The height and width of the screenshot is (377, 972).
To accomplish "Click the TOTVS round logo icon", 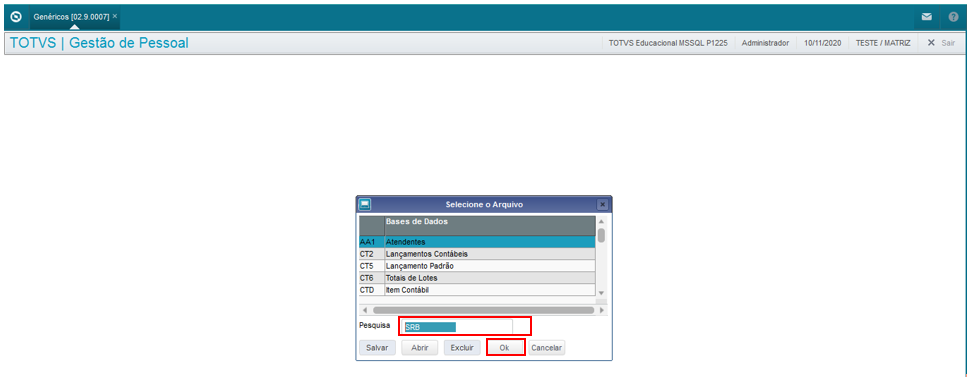I will pos(17,17).
